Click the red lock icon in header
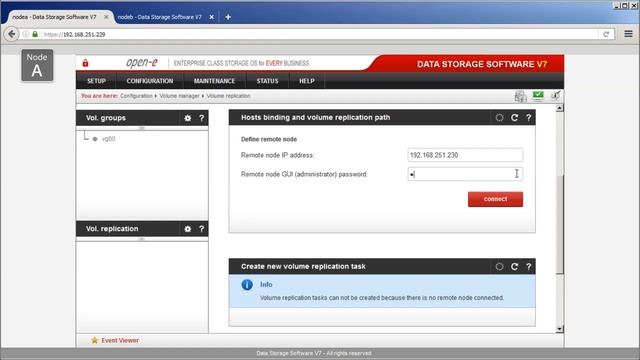 click(85, 63)
